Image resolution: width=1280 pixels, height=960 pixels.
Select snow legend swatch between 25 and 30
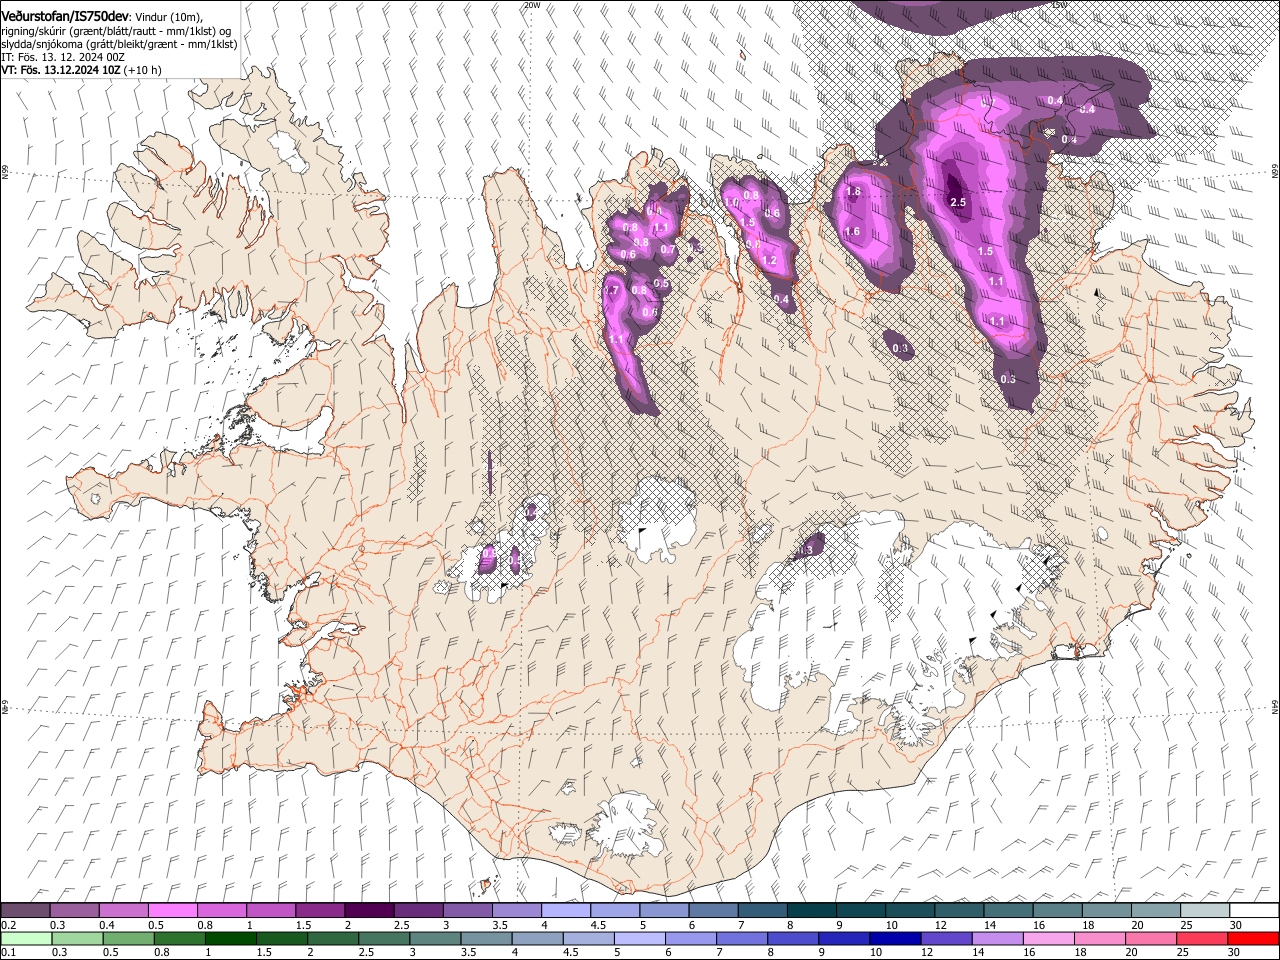pyautogui.click(x=1205, y=911)
